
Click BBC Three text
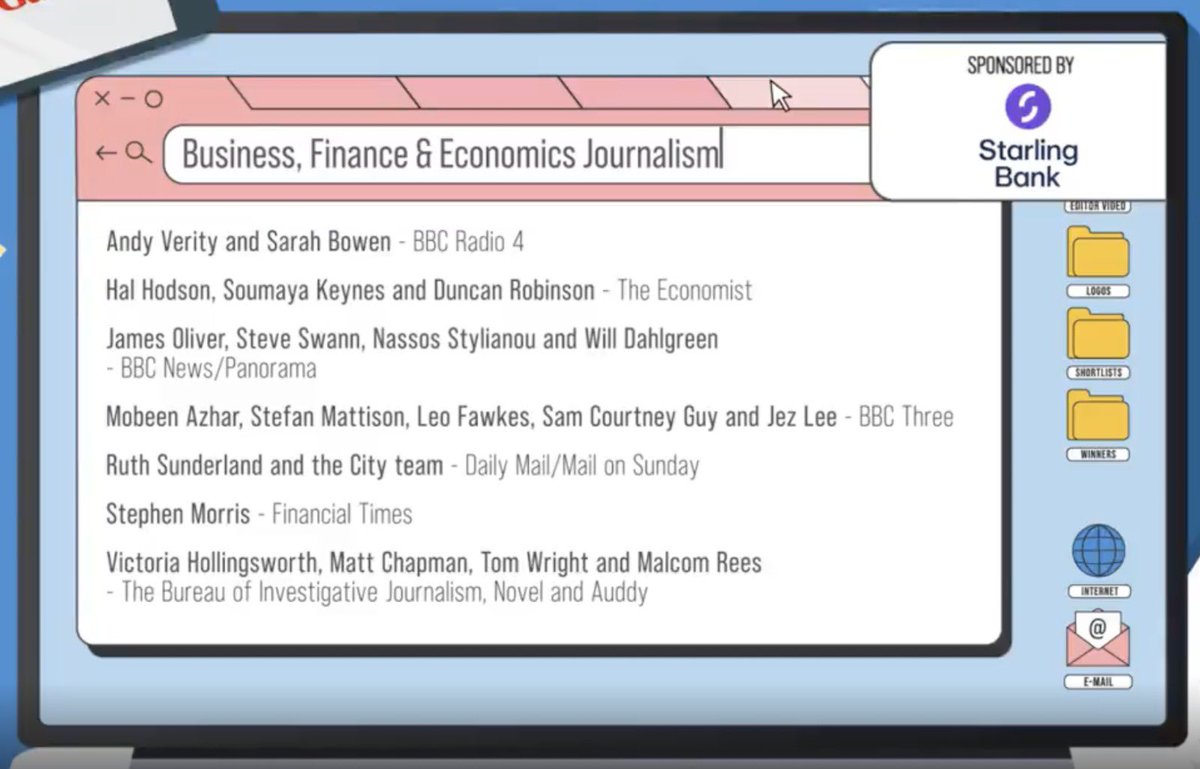tap(906, 417)
